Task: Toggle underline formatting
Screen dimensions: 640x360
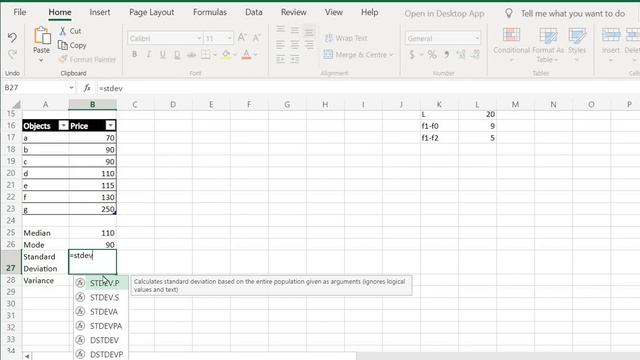Action: coord(162,54)
